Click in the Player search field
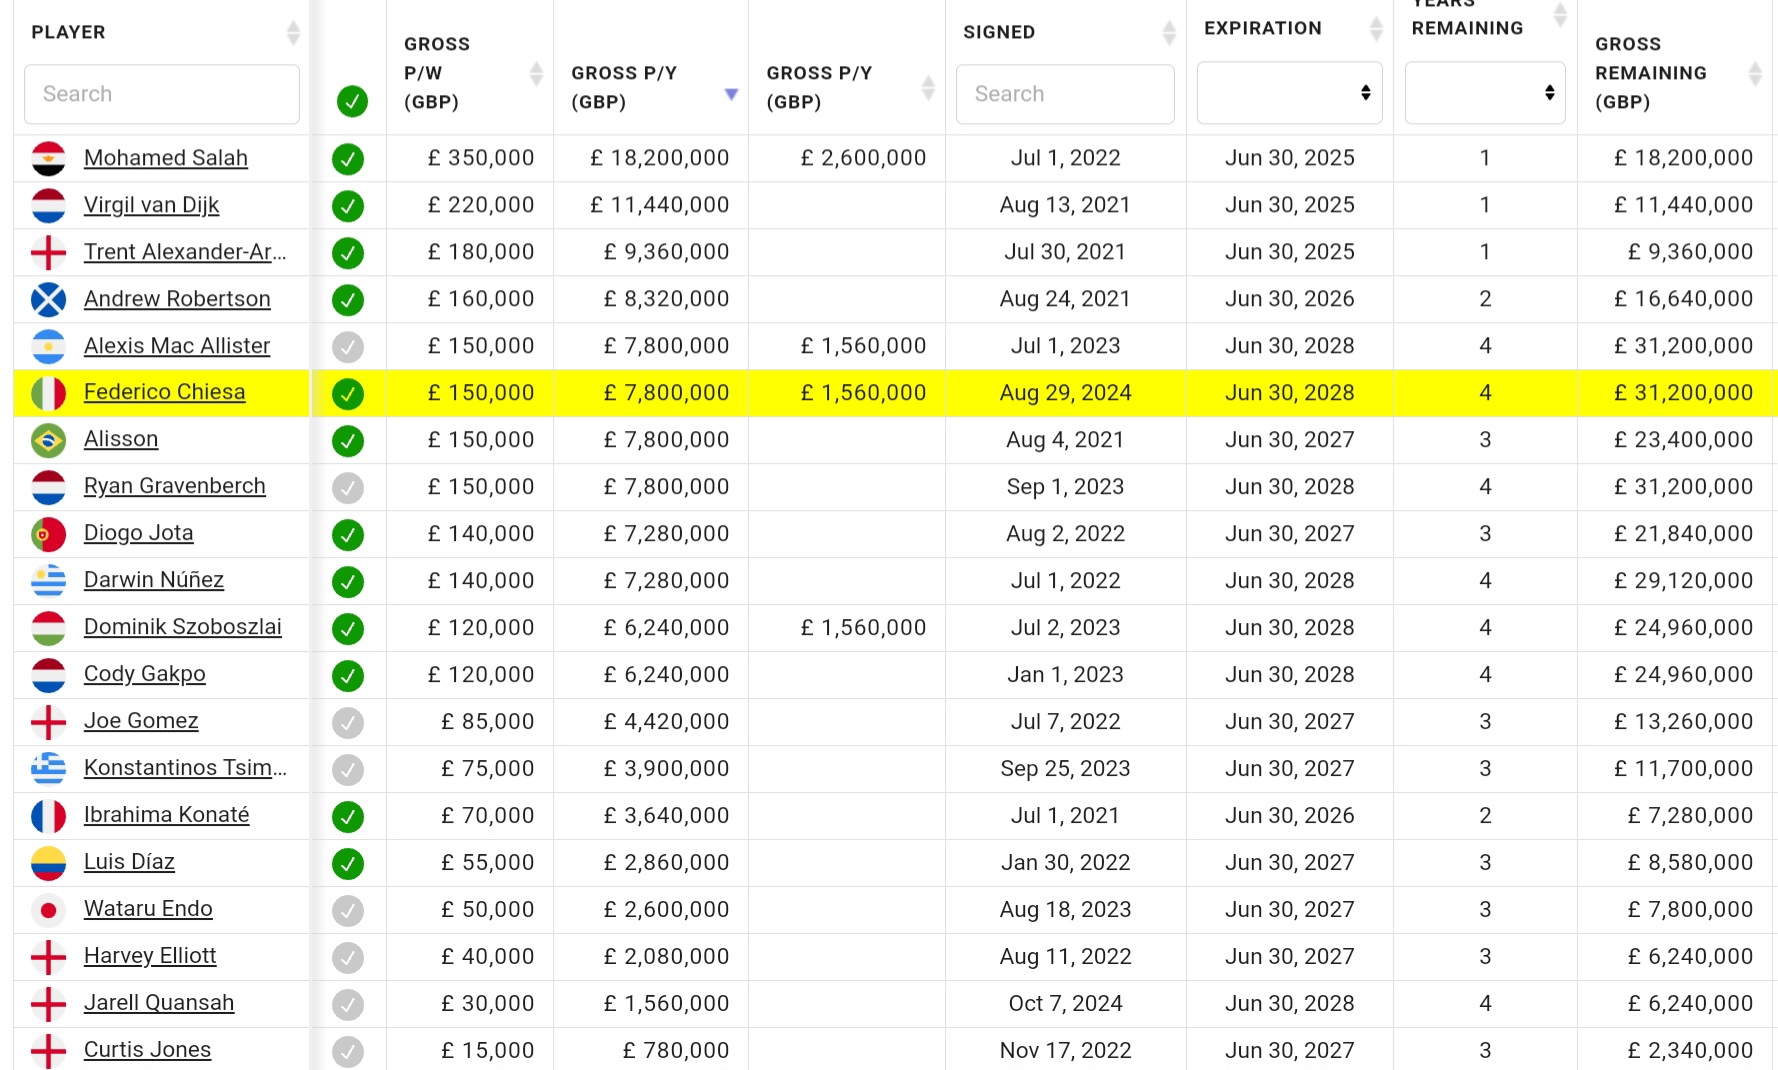 tap(162, 94)
